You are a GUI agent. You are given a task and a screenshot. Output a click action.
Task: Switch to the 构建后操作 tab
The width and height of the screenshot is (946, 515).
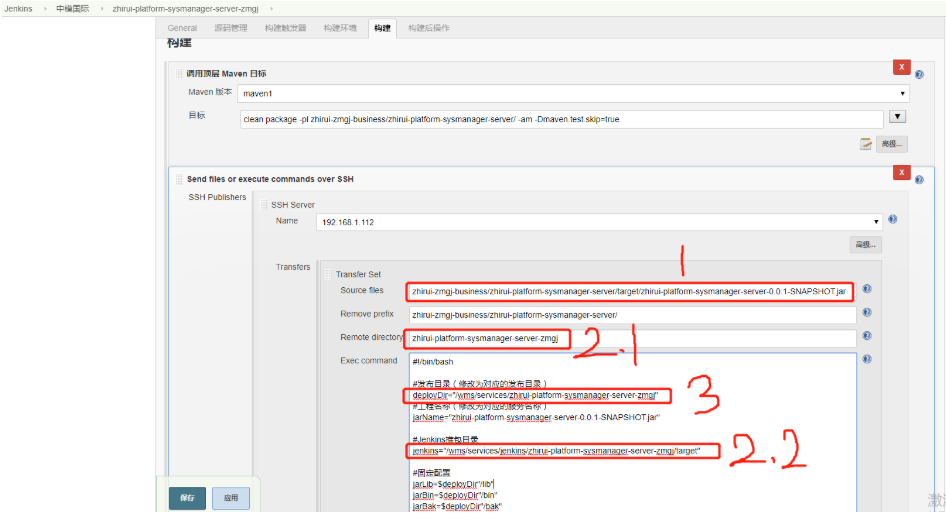point(429,28)
